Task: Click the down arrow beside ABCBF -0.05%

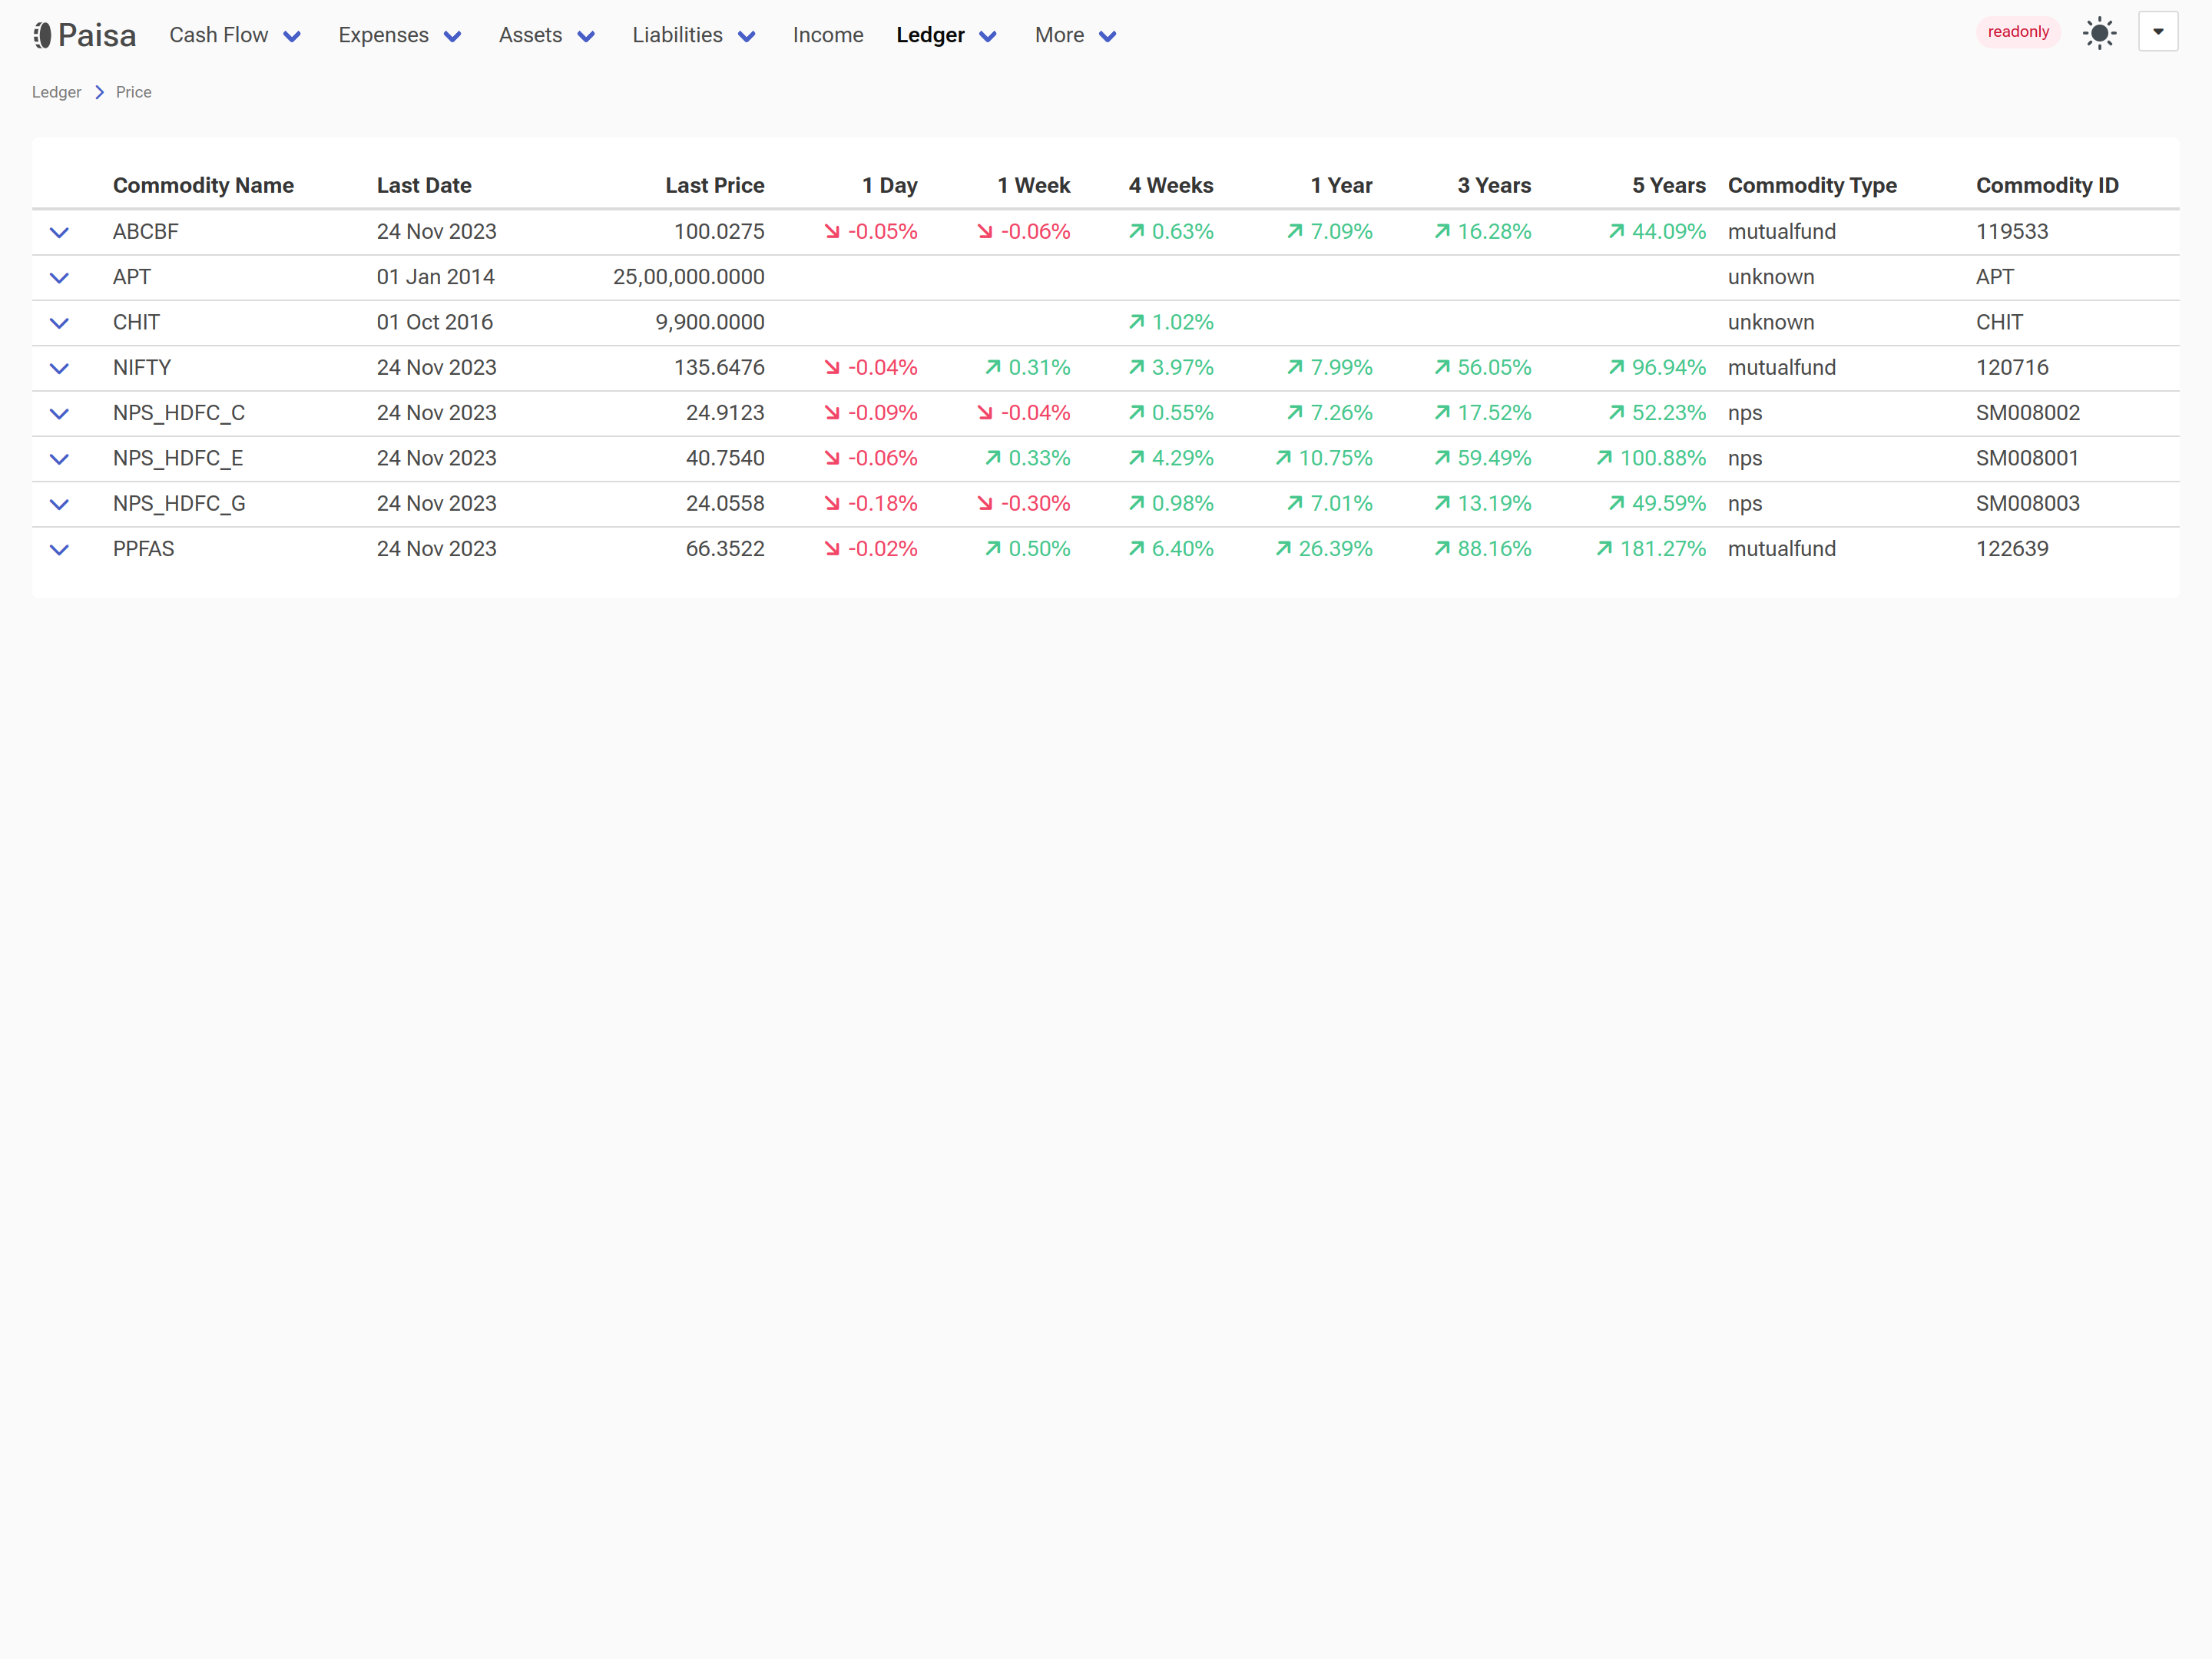Action: coord(832,231)
